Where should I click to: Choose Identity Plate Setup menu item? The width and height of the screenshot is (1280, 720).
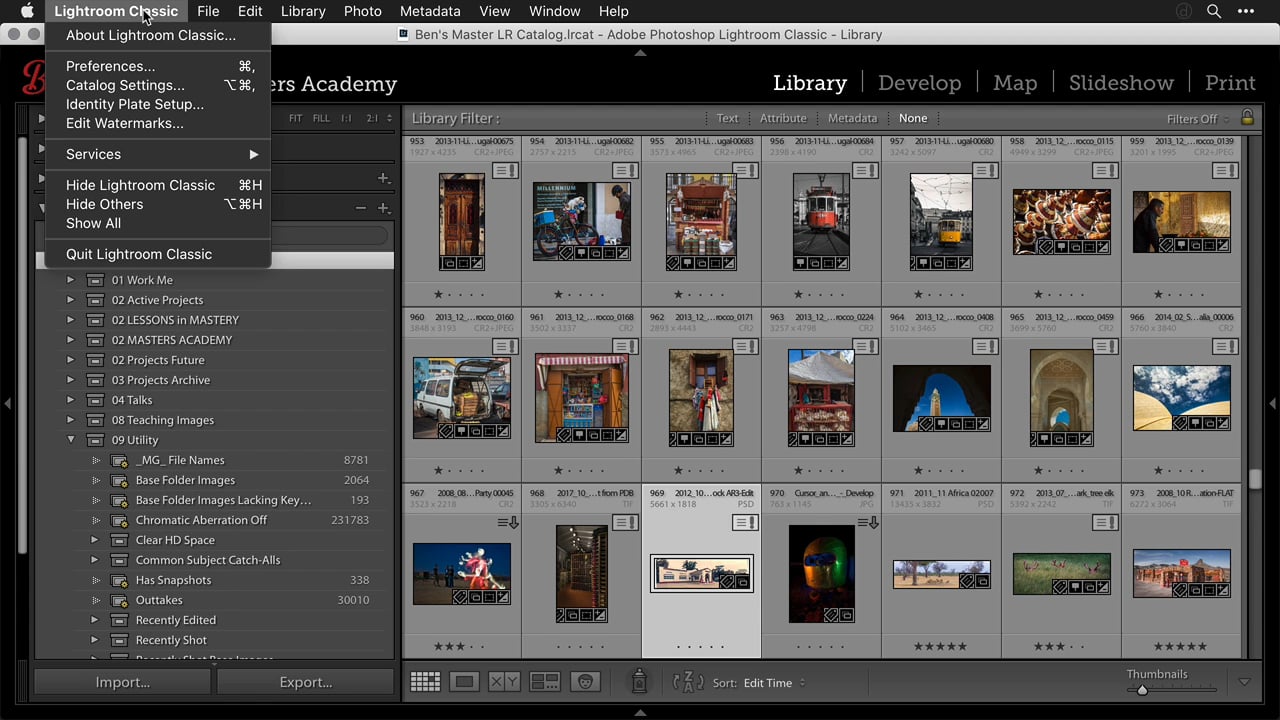coord(158,104)
